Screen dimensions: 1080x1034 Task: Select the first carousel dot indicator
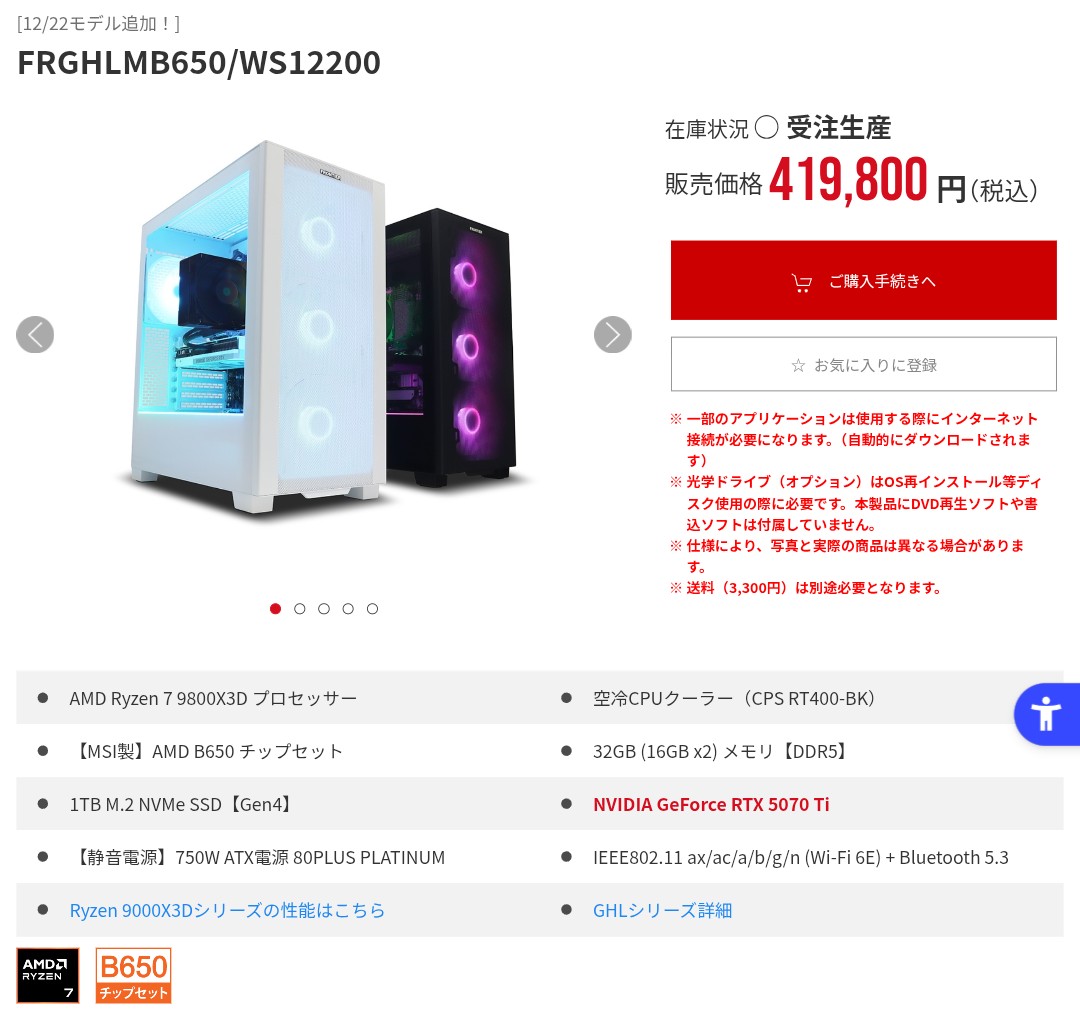[x=276, y=608]
